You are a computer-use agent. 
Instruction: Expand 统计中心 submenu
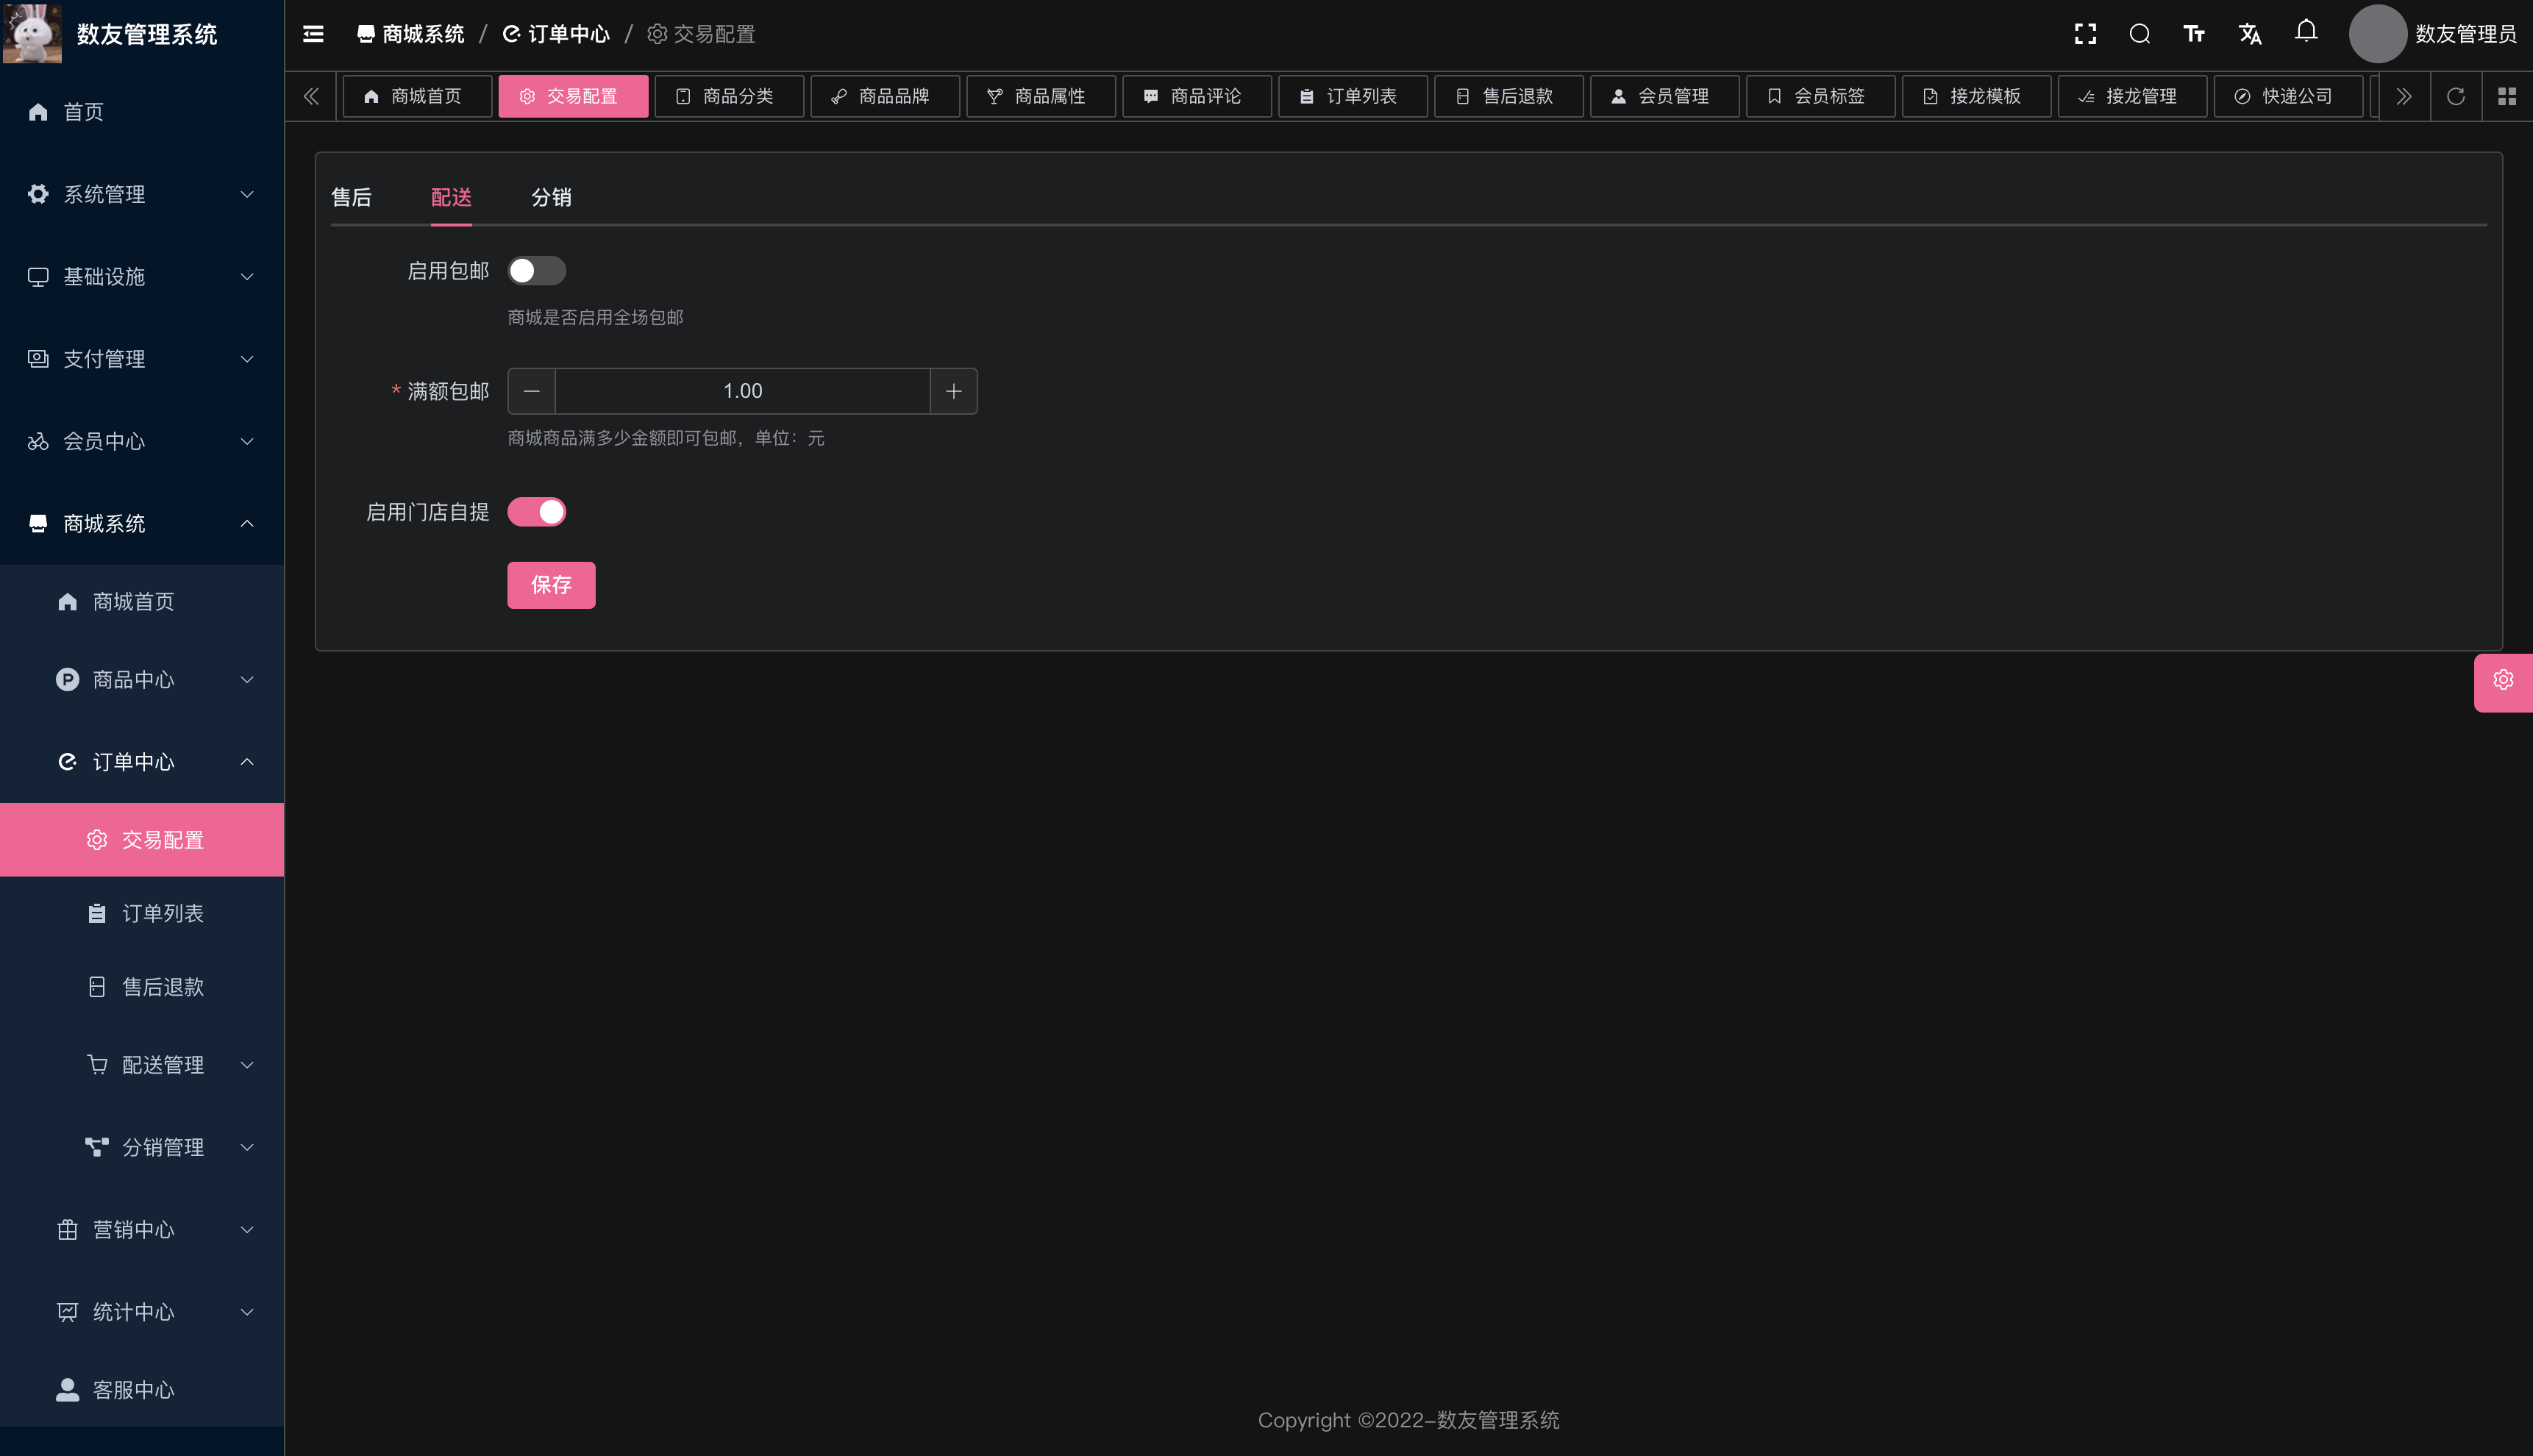click(x=142, y=1312)
